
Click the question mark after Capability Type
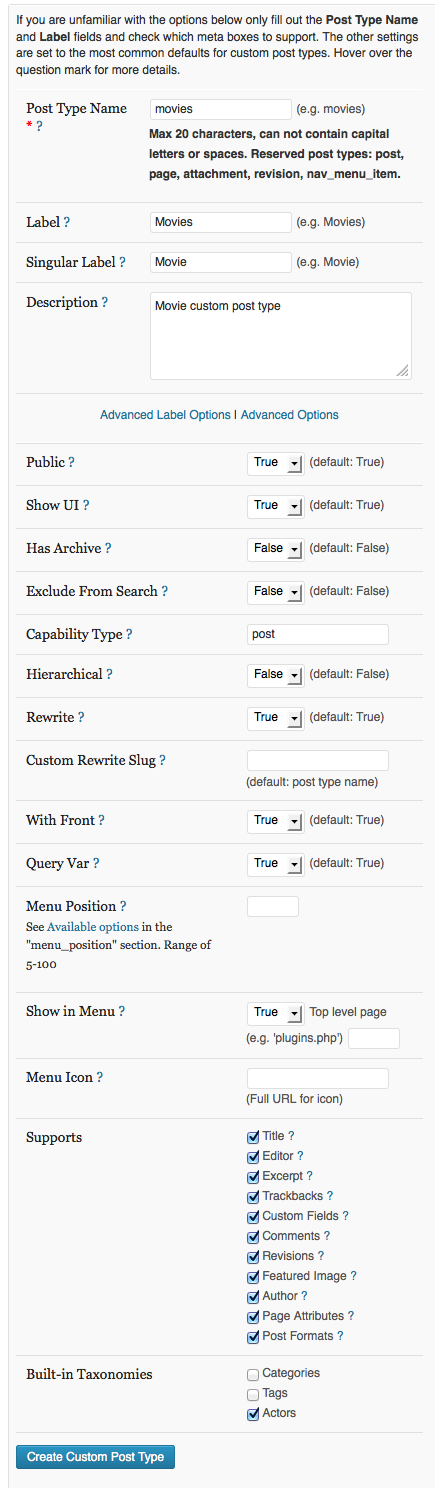(129, 635)
